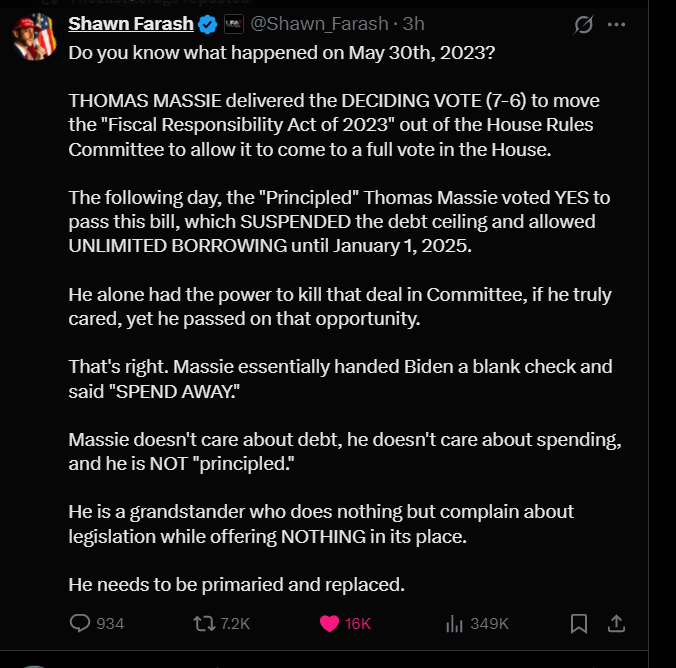Click the small affiliation badge beside name

coord(232,24)
